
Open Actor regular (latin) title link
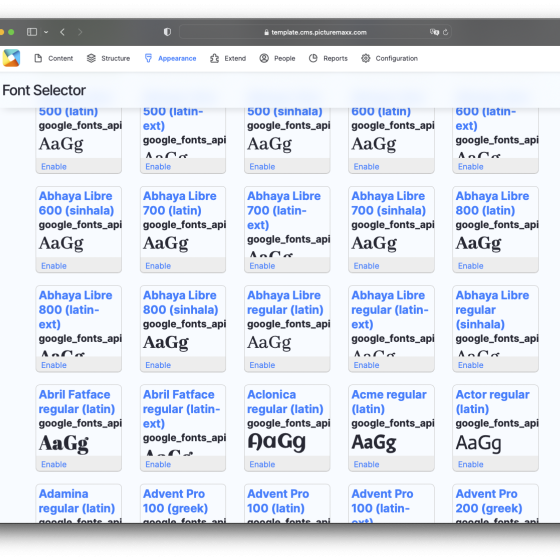(x=492, y=402)
